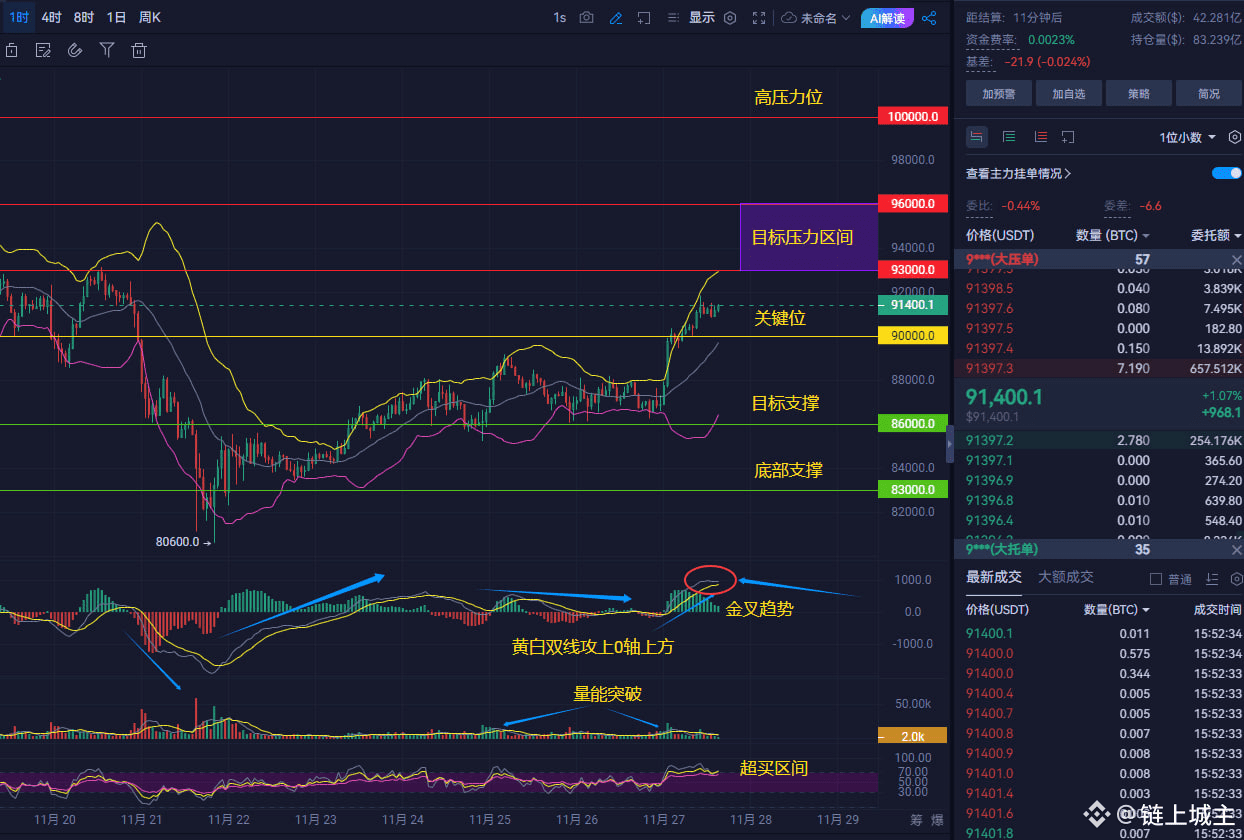1244x840 pixels.
Task: Delete drawings with the trash icon
Action: pos(139,50)
